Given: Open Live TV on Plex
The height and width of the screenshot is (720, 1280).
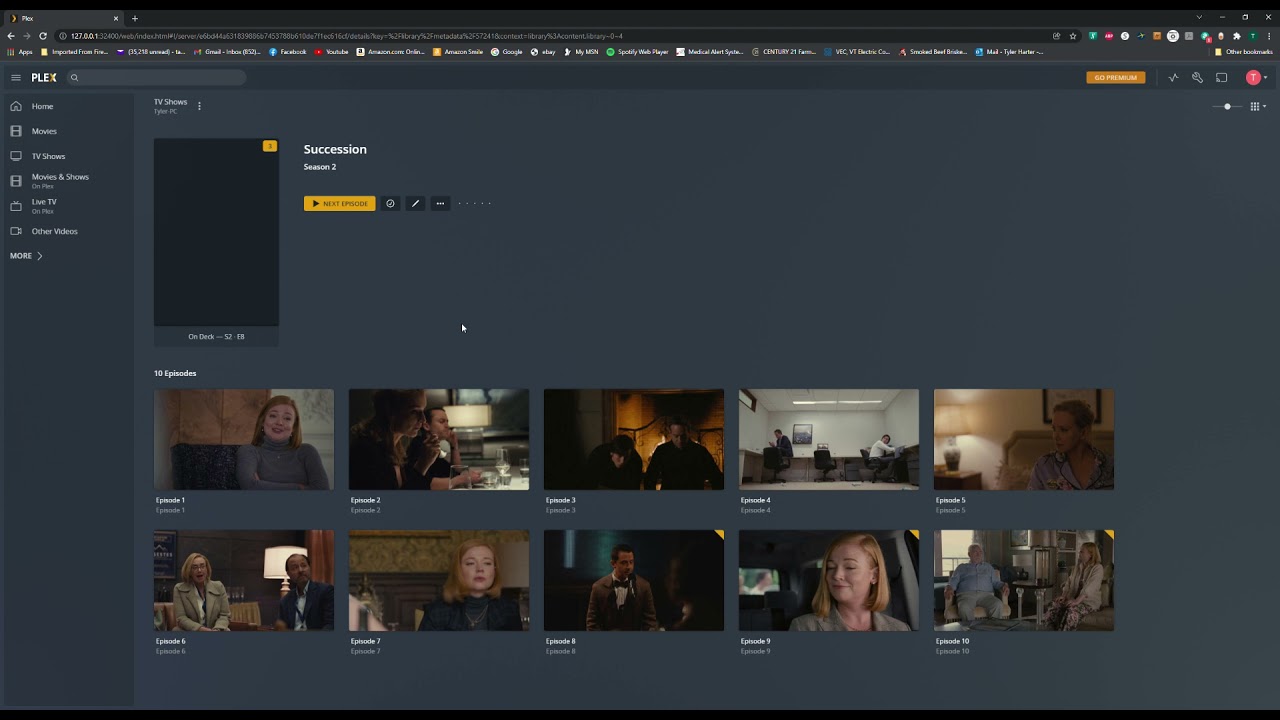Looking at the screenshot, I should point(44,205).
